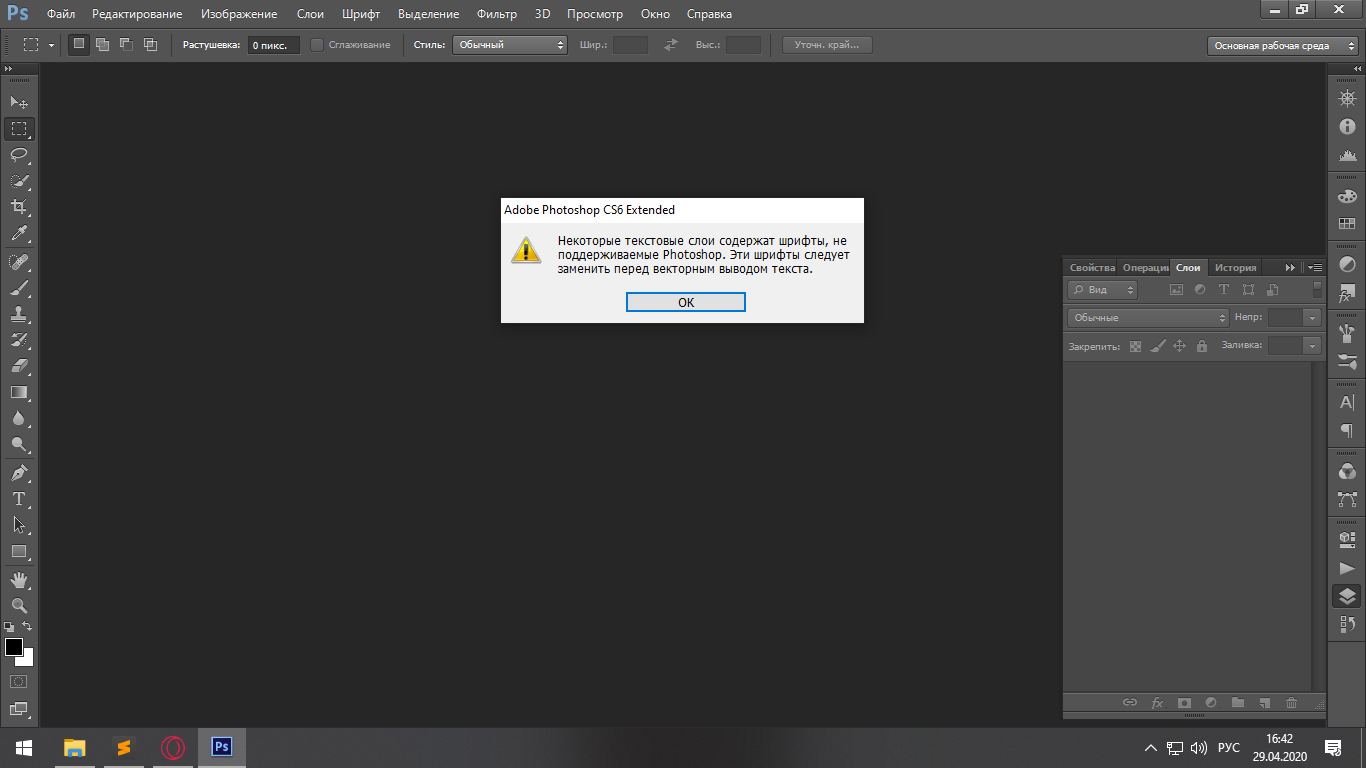Open the Фильтр menu
The image size is (1366, 768).
point(497,14)
